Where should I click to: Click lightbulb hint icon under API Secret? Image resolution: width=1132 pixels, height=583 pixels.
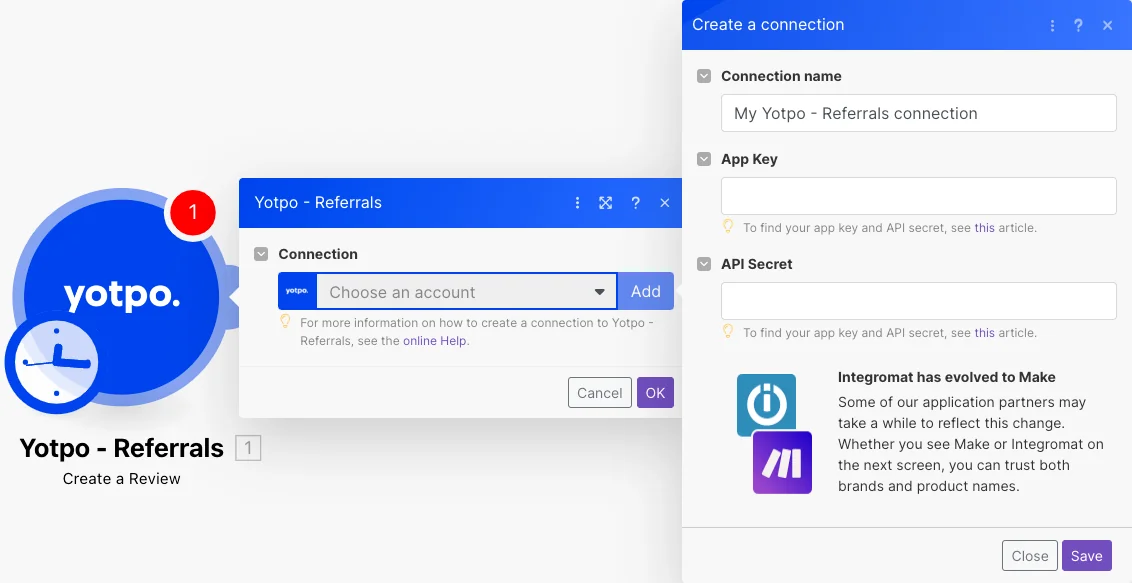point(728,331)
